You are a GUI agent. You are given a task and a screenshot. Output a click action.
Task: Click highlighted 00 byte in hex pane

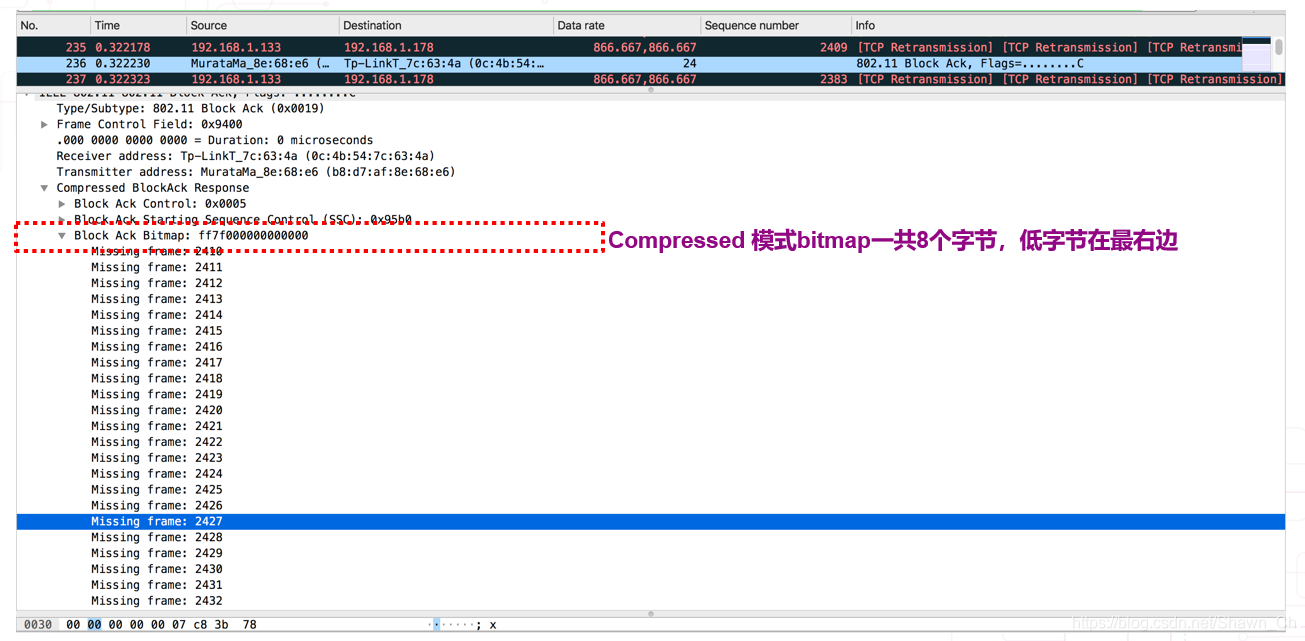coord(94,625)
